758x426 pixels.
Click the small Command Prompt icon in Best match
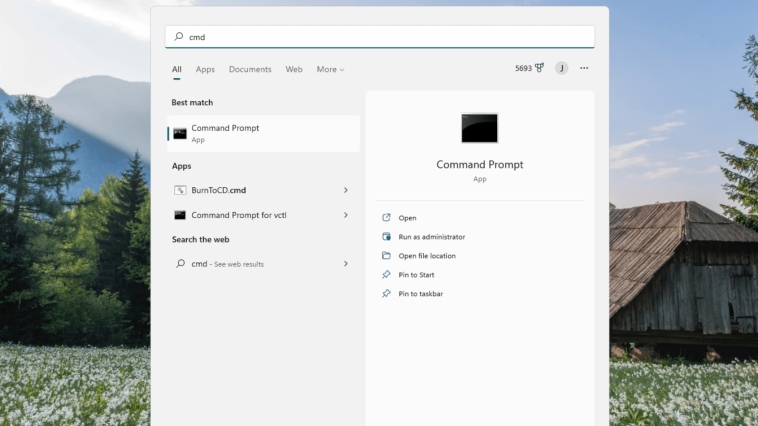pos(180,133)
